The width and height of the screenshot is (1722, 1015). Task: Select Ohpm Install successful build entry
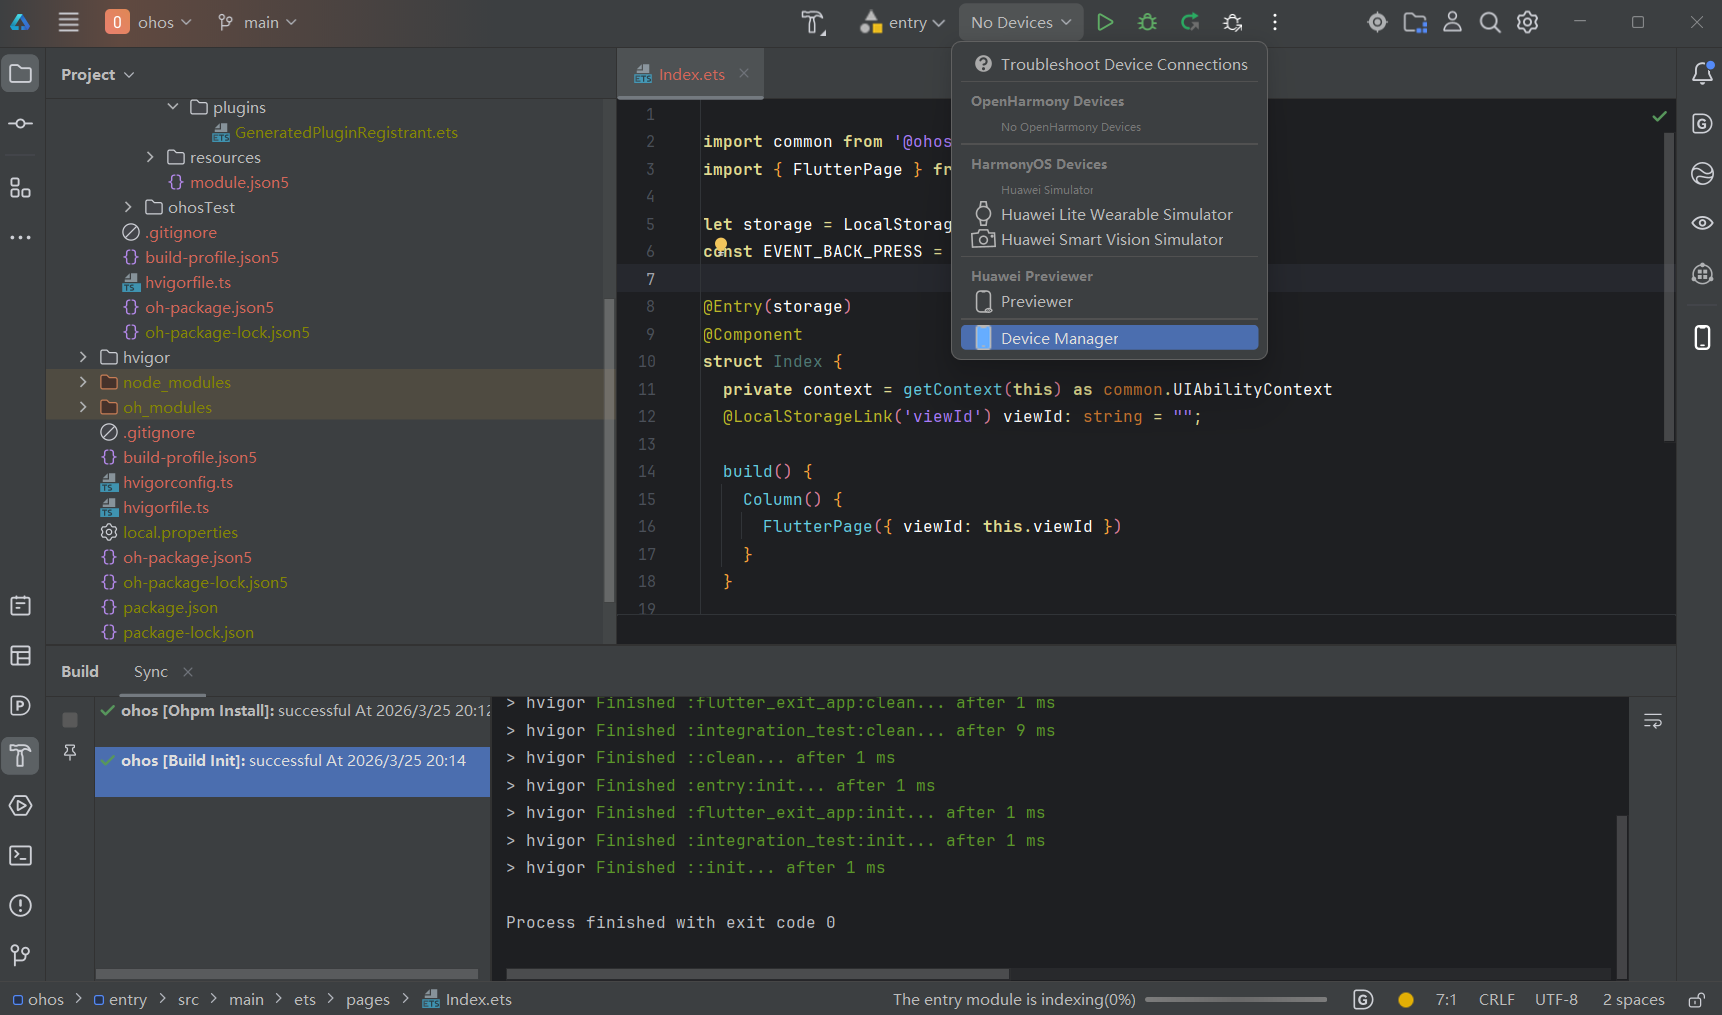[x=294, y=711]
